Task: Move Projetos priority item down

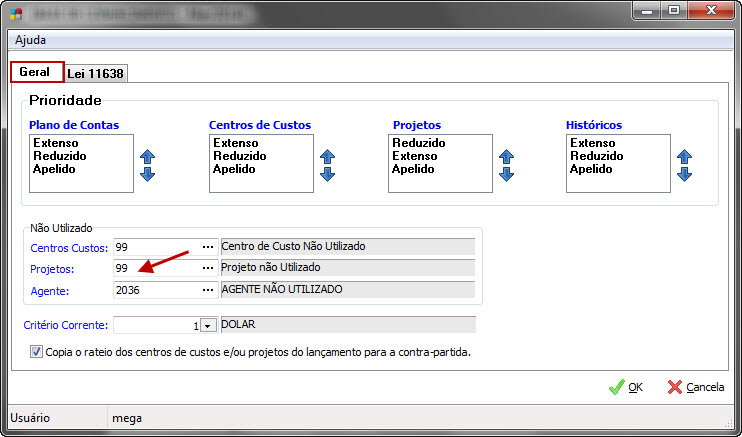Action: 506,174
